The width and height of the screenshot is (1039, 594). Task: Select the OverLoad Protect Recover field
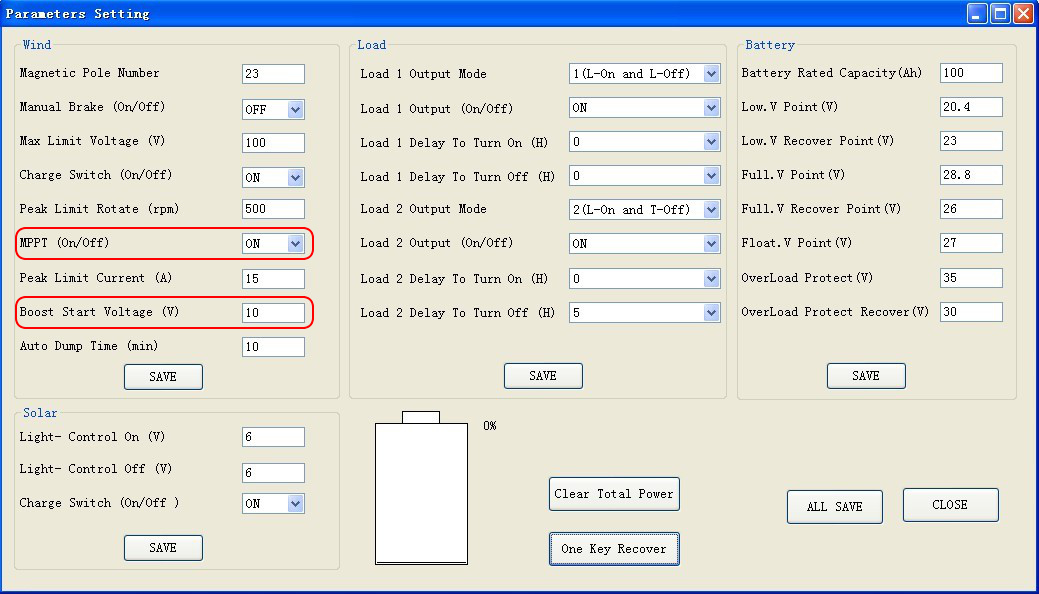(x=971, y=312)
